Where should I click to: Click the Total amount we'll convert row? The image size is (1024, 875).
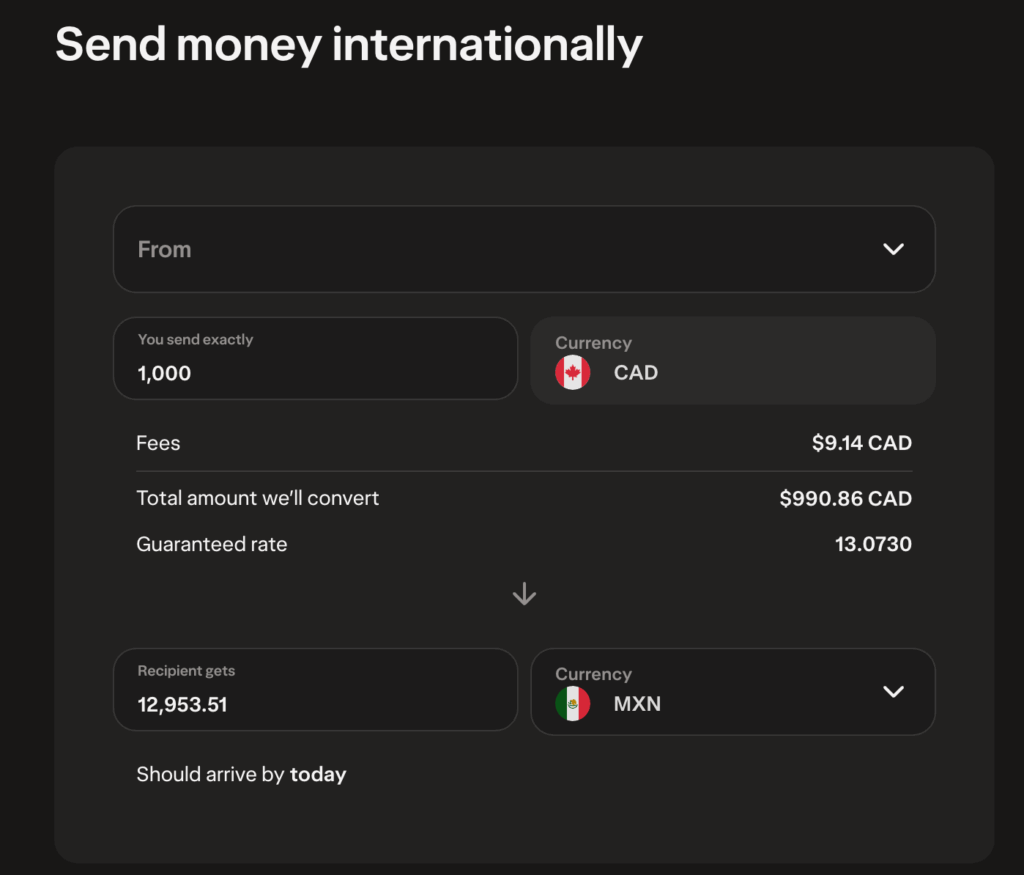[524, 498]
